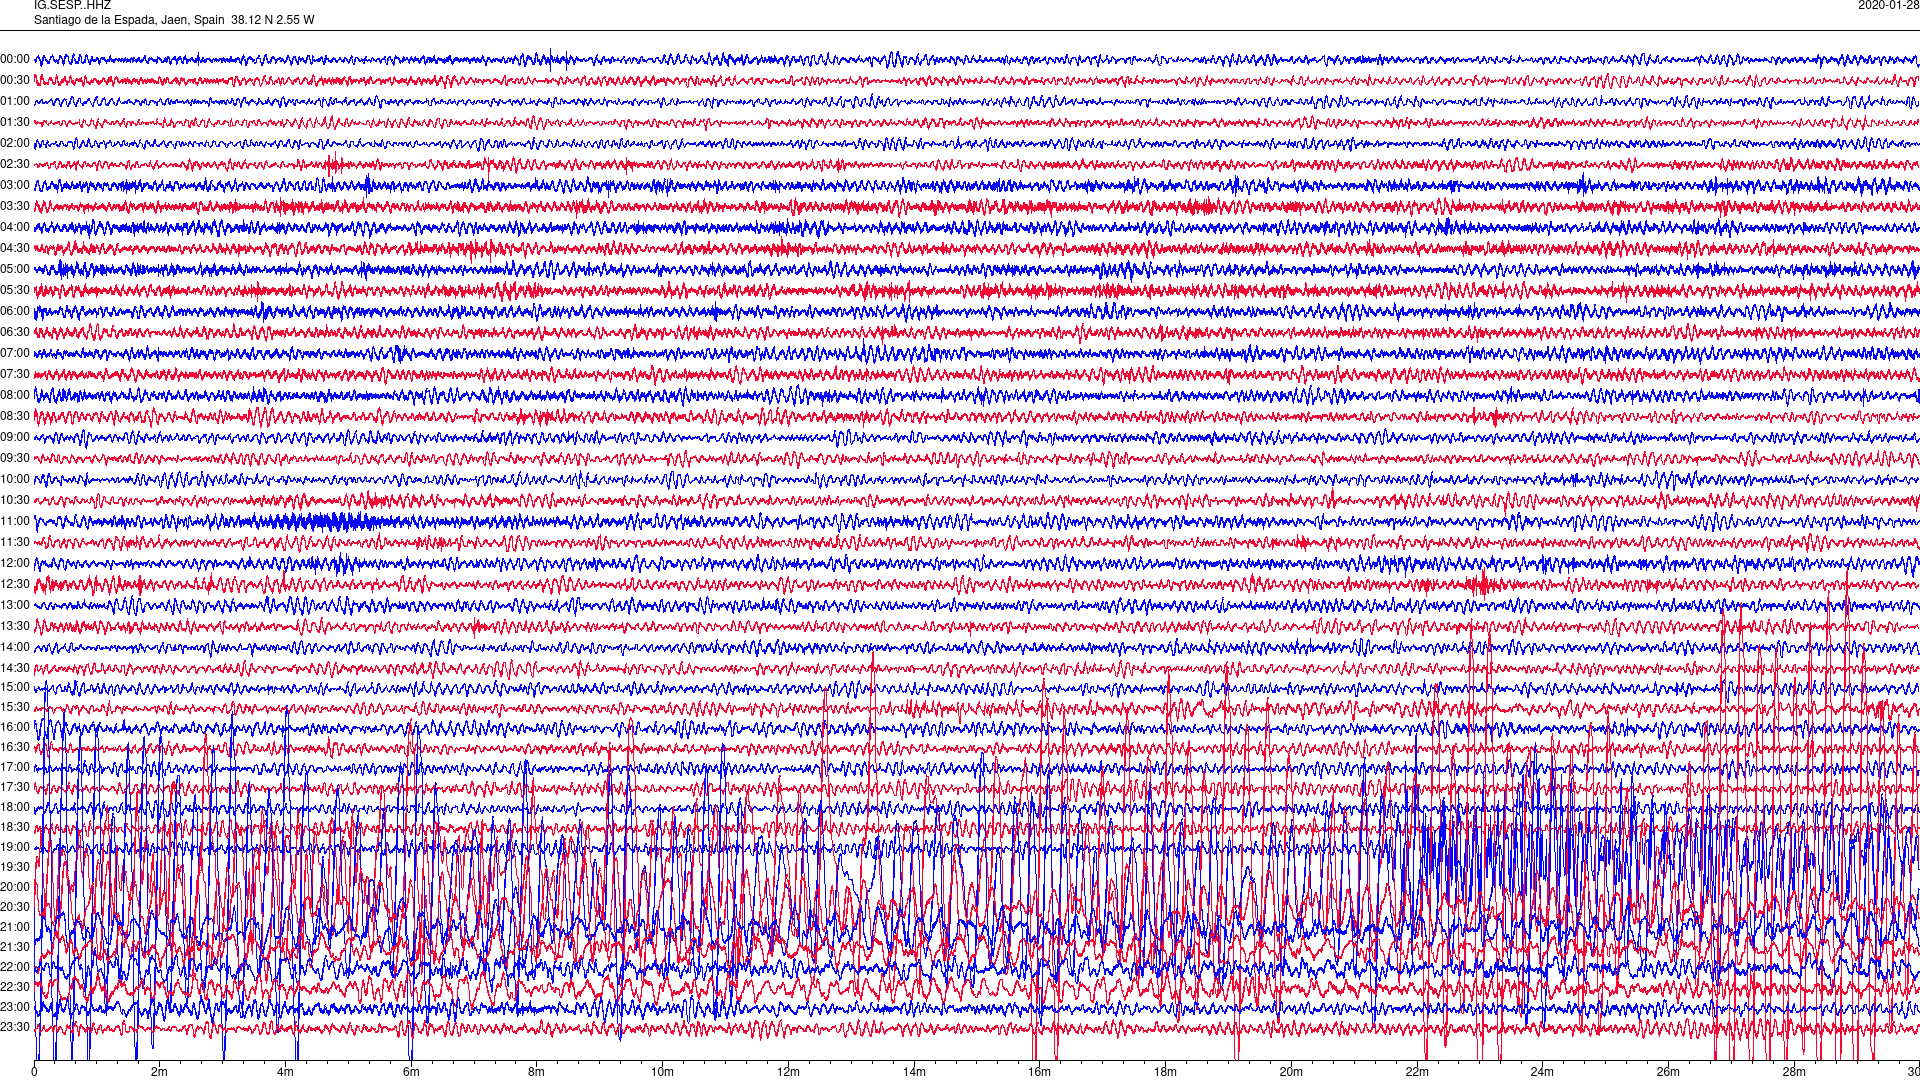
Task: Click the 20m time axis tick
Action: 1291,1072
